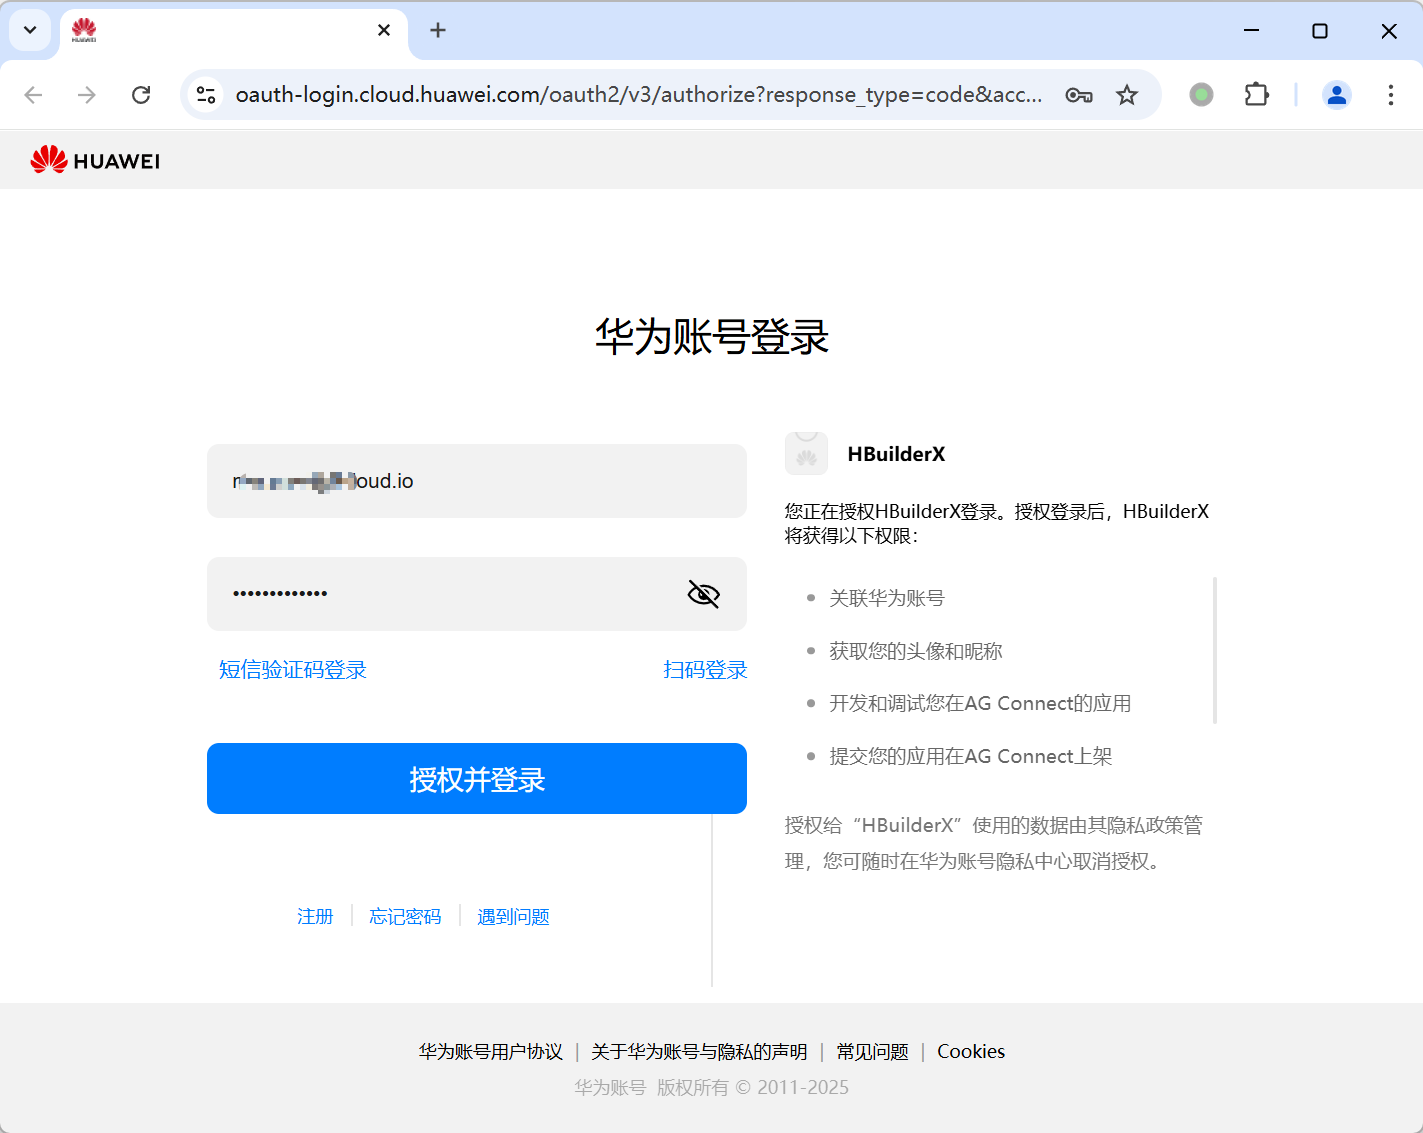Viewport: 1423px width, 1133px height.
Task: Click the 获取您的头像和昵称 permission text
Action: point(916,652)
